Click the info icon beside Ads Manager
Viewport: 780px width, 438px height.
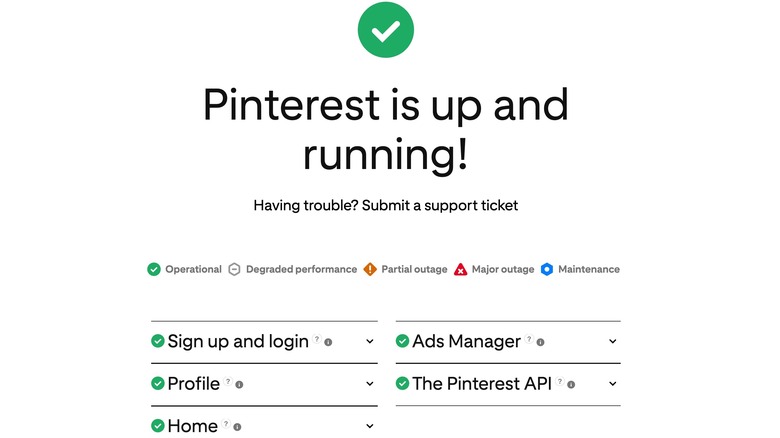coord(541,341)
